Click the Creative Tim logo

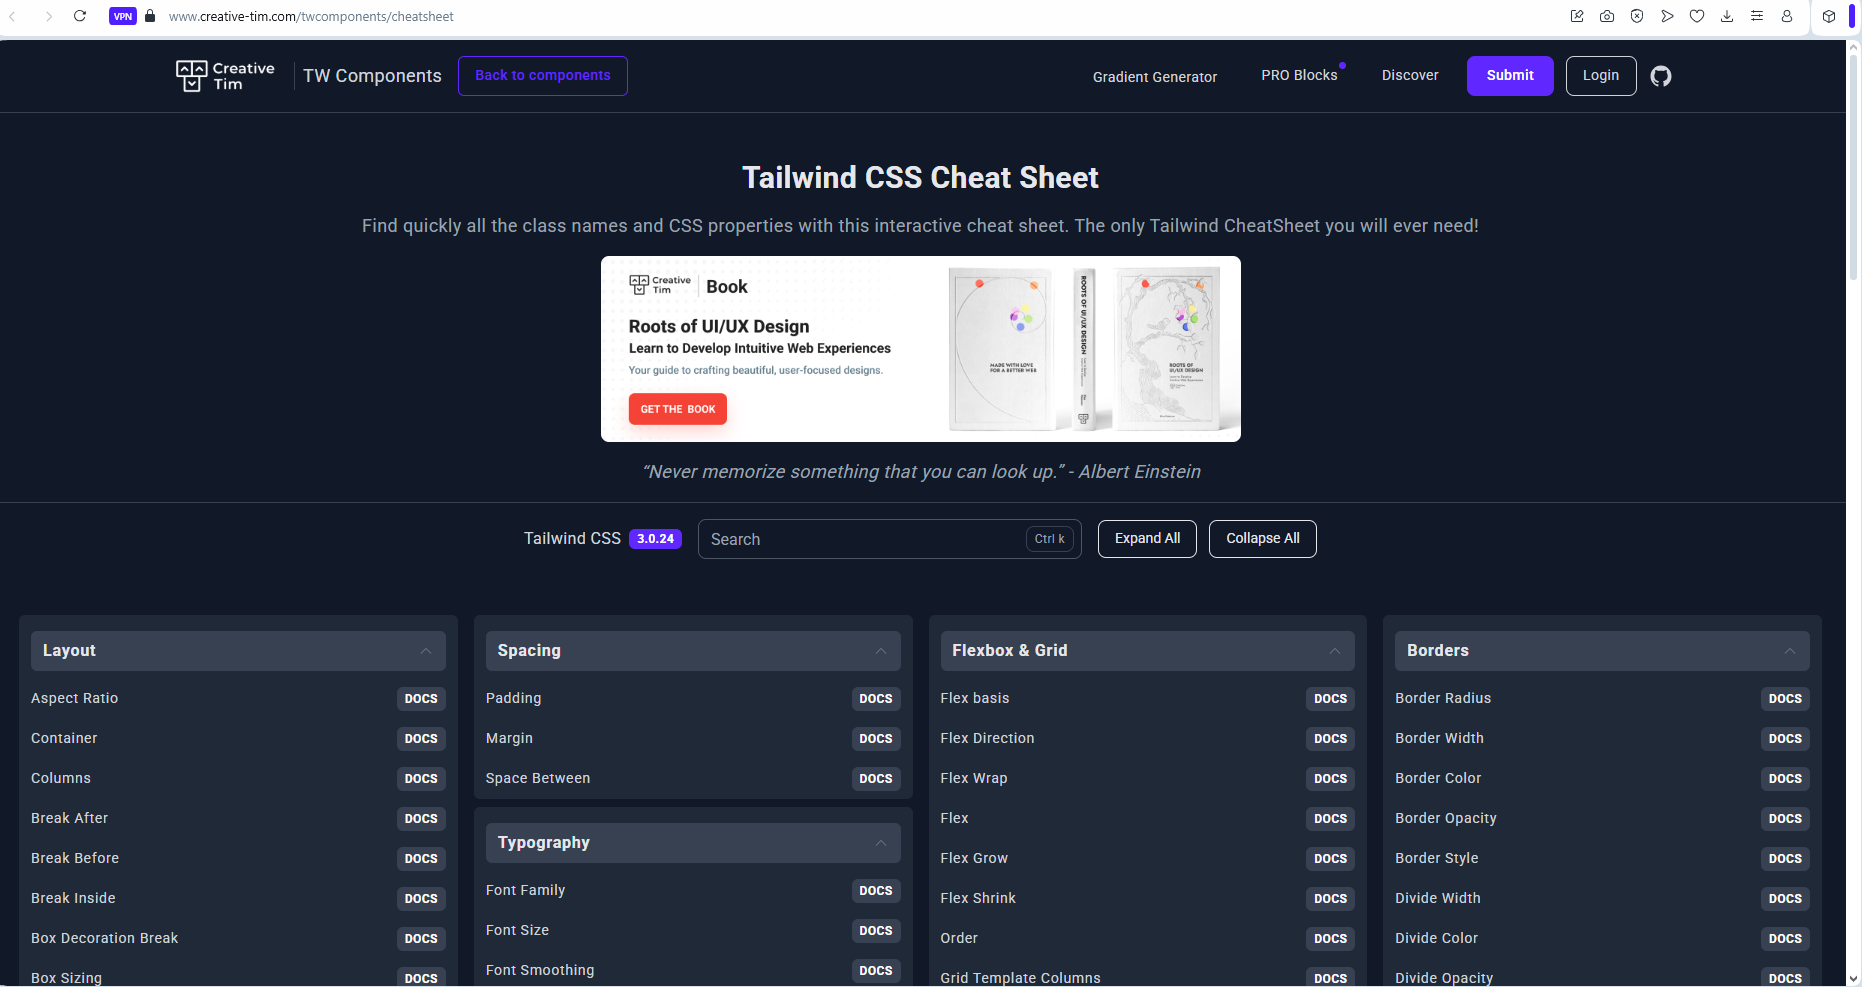click(225, 76)
